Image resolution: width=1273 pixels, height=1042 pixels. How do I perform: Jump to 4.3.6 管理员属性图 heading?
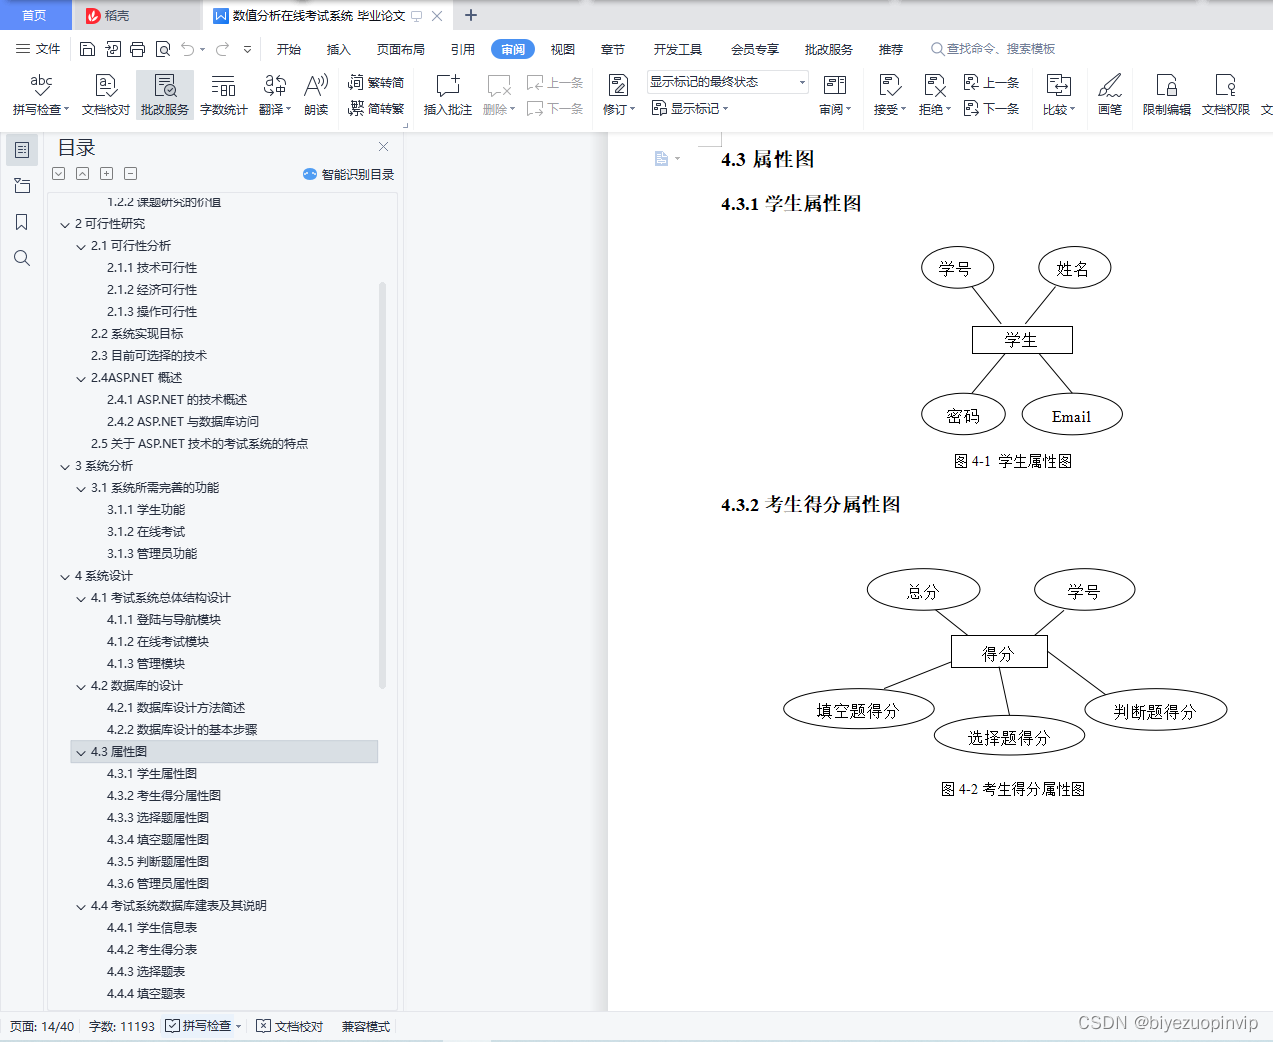coord(158,884)
